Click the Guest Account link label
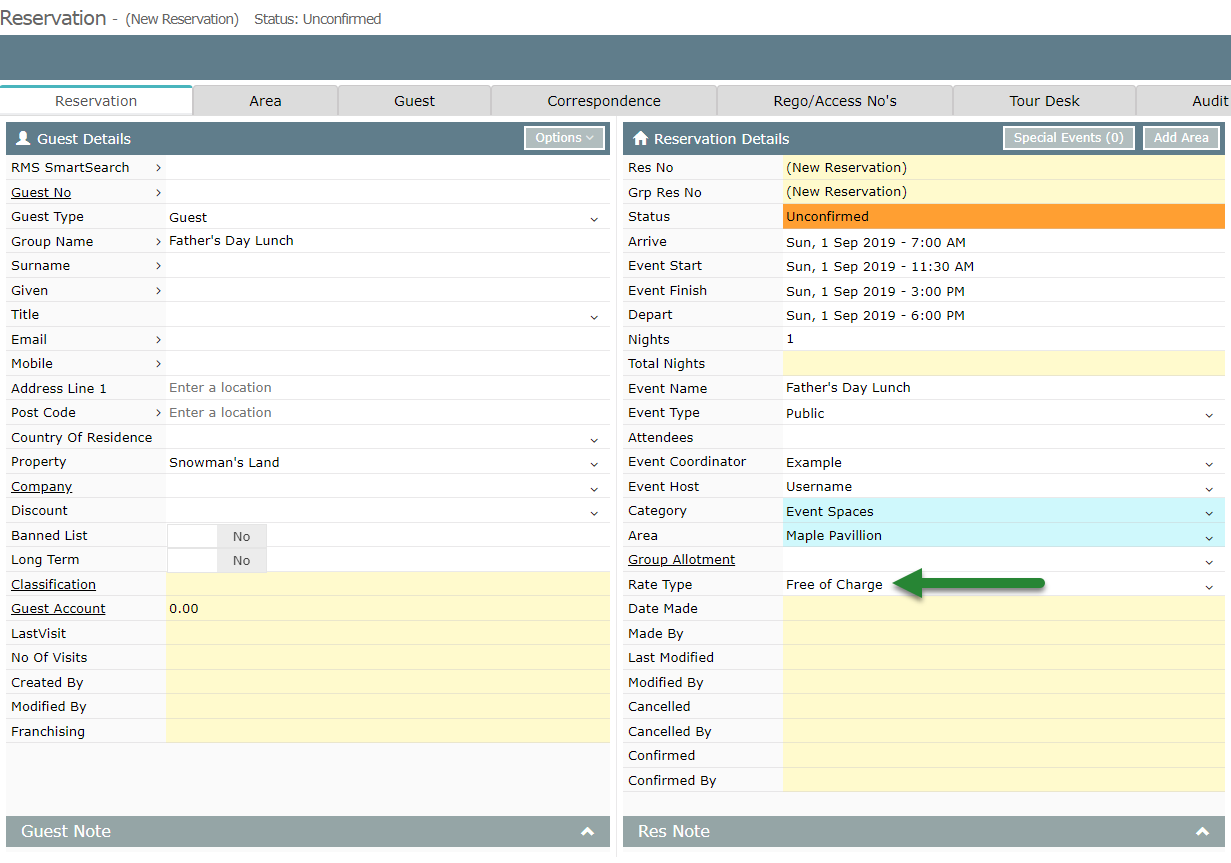1231x863 pixels. (x=58, y=609)
